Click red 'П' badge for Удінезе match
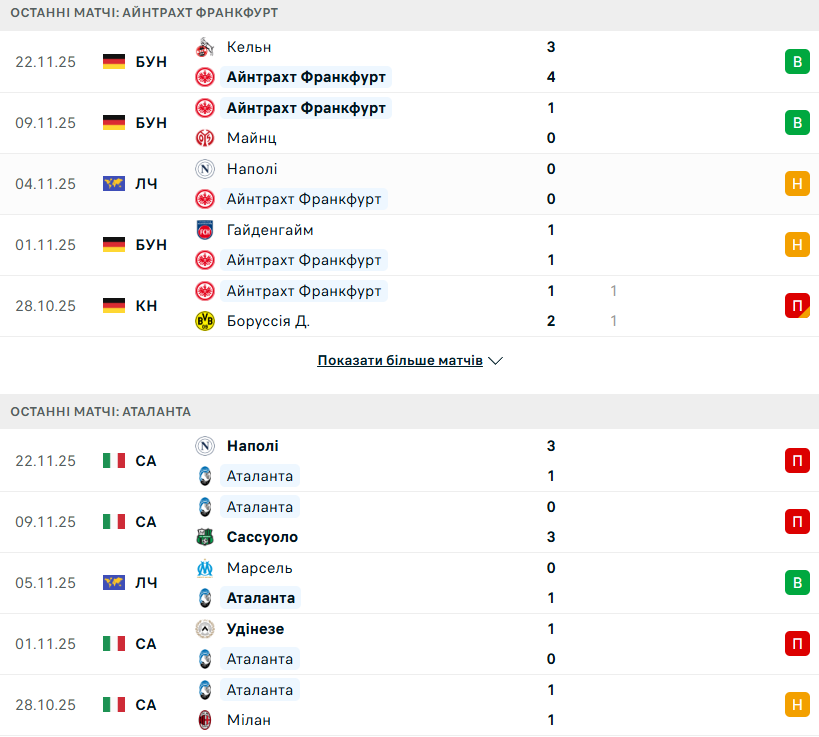 797,644
